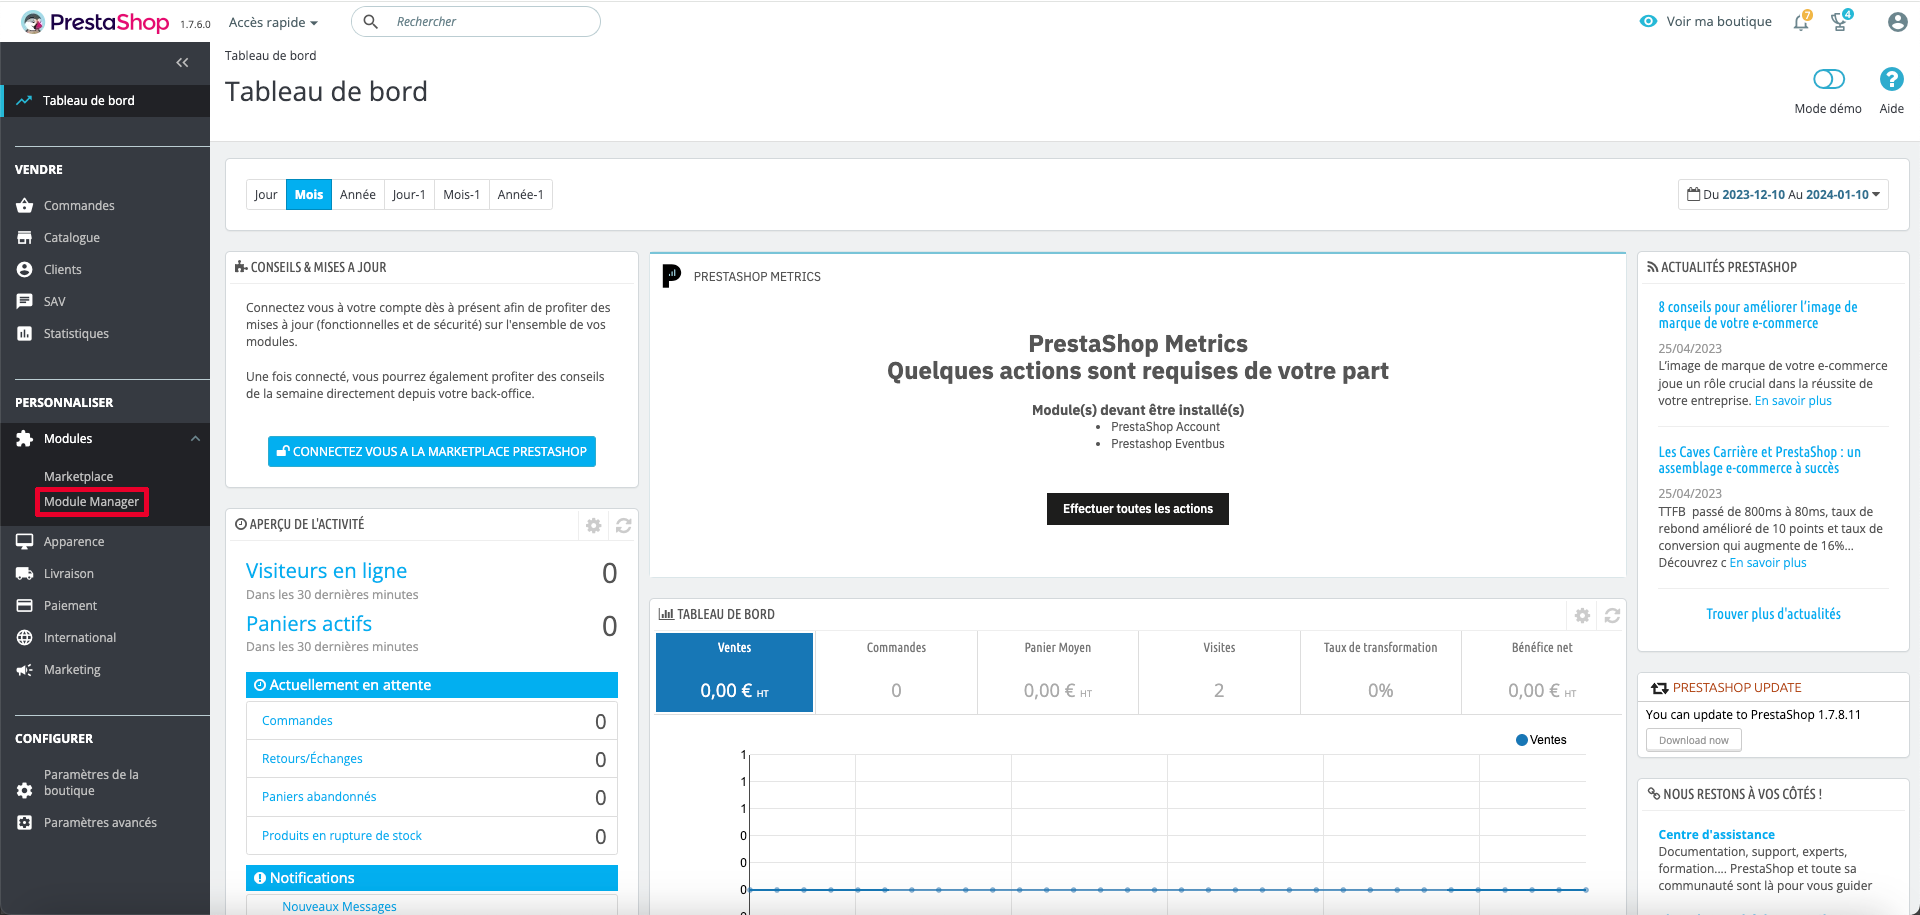Image resolution: width=1920 pixels, height=915 pixels.
Task: Select the Taux de transformation metric tile
Action: 1381,672
